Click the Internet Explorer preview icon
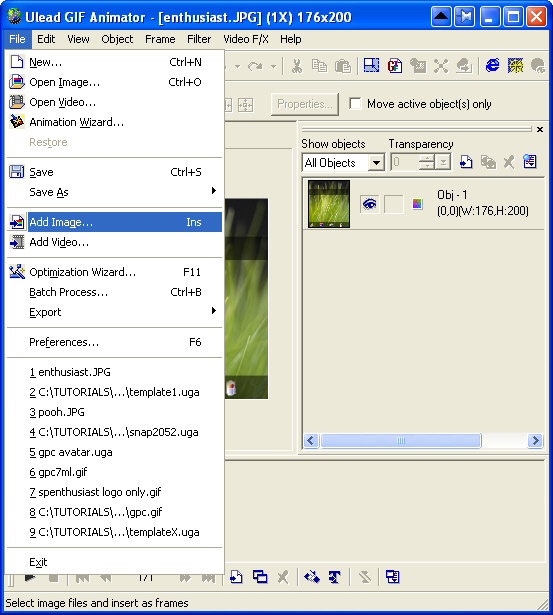Screen dimensions: 553x615 (x=493, y=65)
